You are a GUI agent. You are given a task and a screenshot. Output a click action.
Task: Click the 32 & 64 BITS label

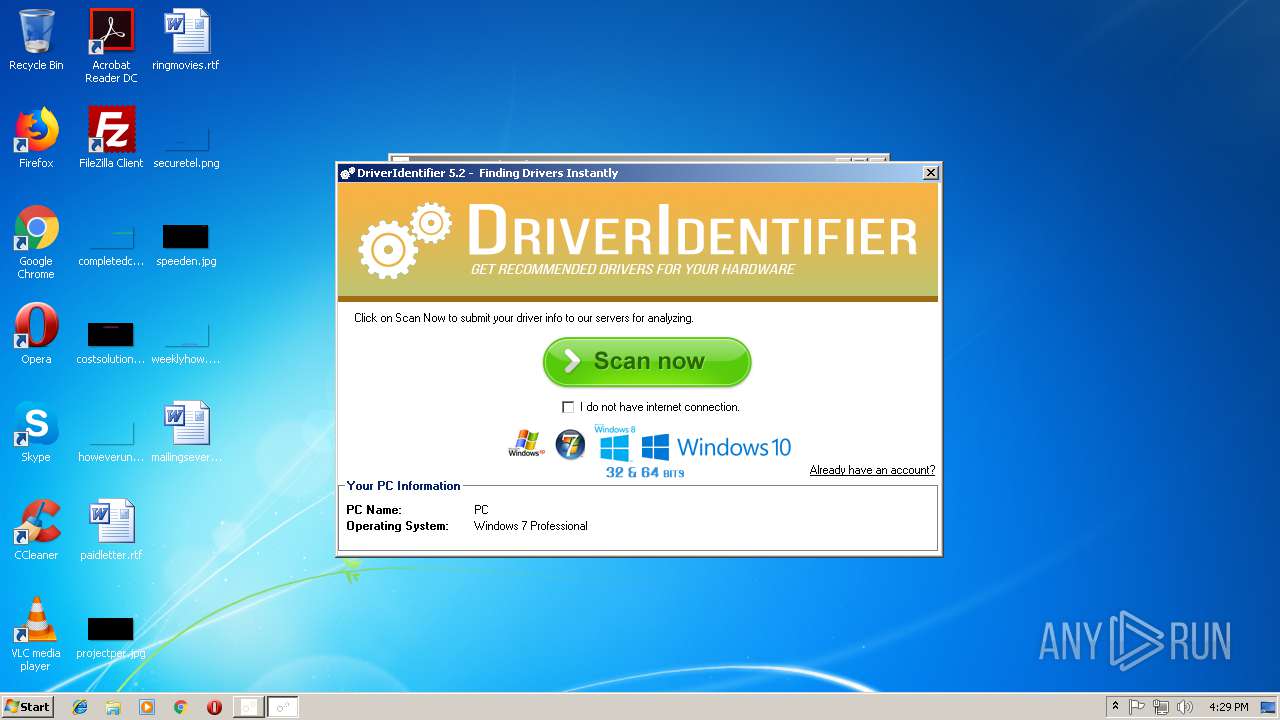pos(645,473)
